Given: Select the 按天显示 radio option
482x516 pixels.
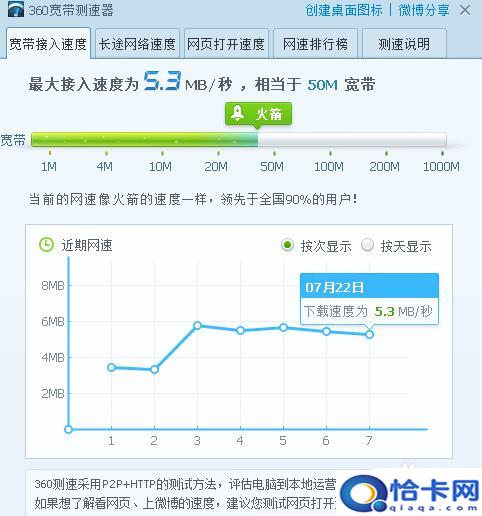Looking at the screenshot, I should click(367, 245).
